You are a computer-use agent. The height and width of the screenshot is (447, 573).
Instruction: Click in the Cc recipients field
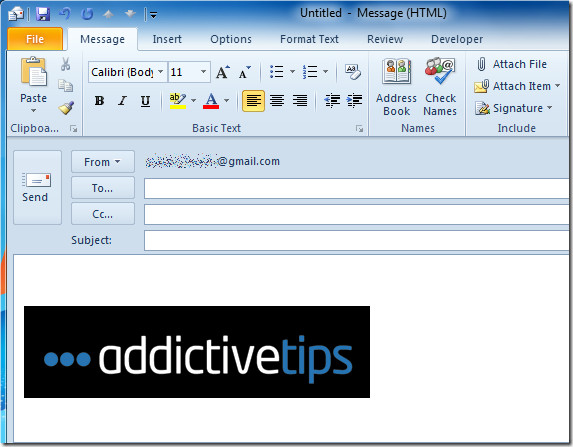coord(357,215)
